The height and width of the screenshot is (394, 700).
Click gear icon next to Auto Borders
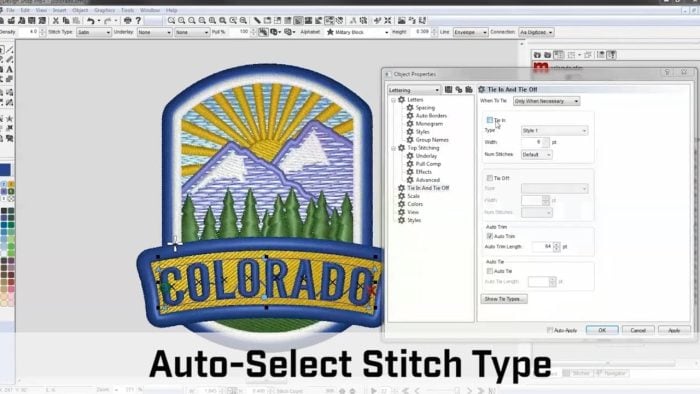[409, 116]
